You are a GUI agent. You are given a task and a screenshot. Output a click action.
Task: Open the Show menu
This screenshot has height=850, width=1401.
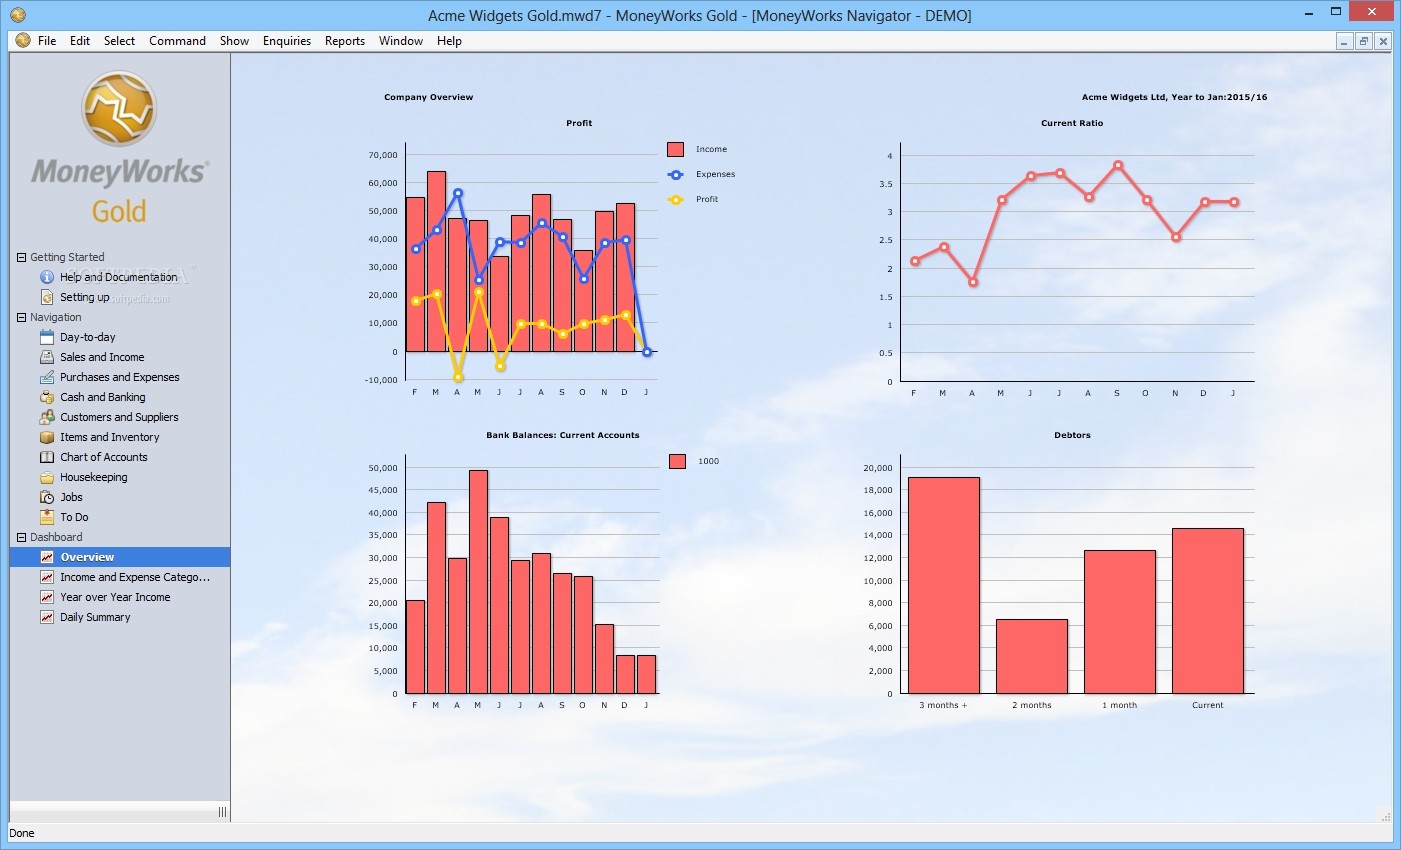coord(234,41)
